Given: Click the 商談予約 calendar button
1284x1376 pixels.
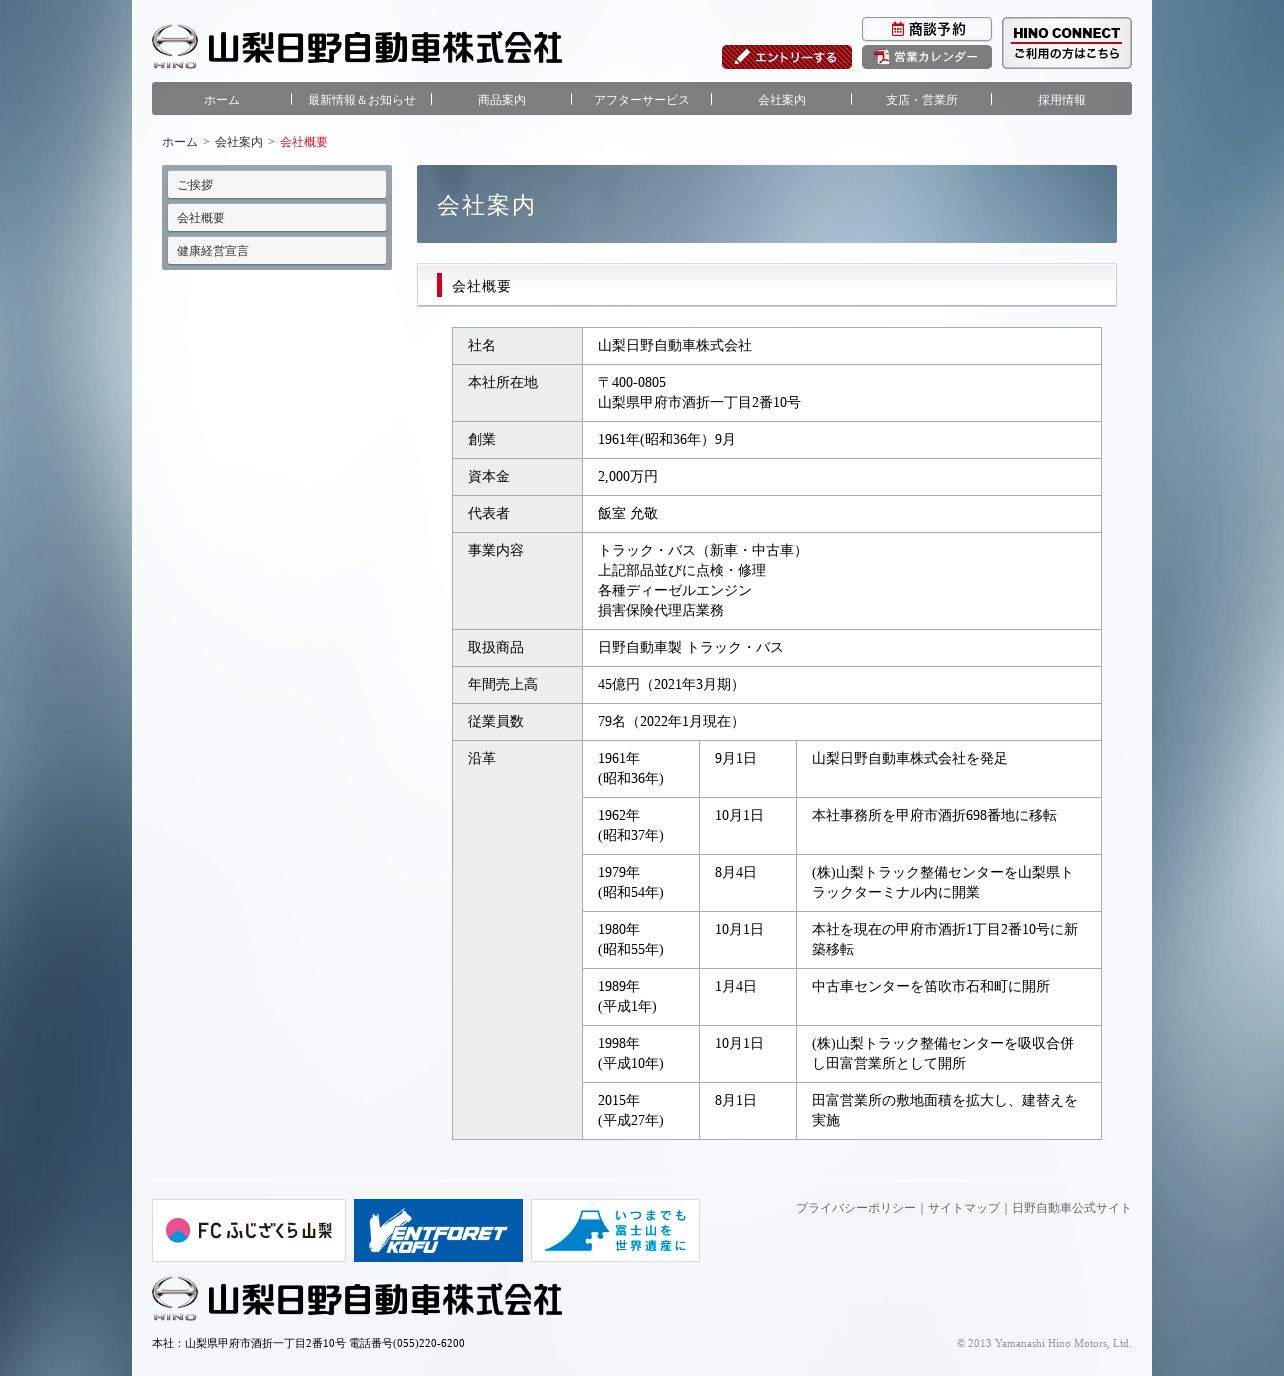Looking at the screenshot, I should (927, 29).
